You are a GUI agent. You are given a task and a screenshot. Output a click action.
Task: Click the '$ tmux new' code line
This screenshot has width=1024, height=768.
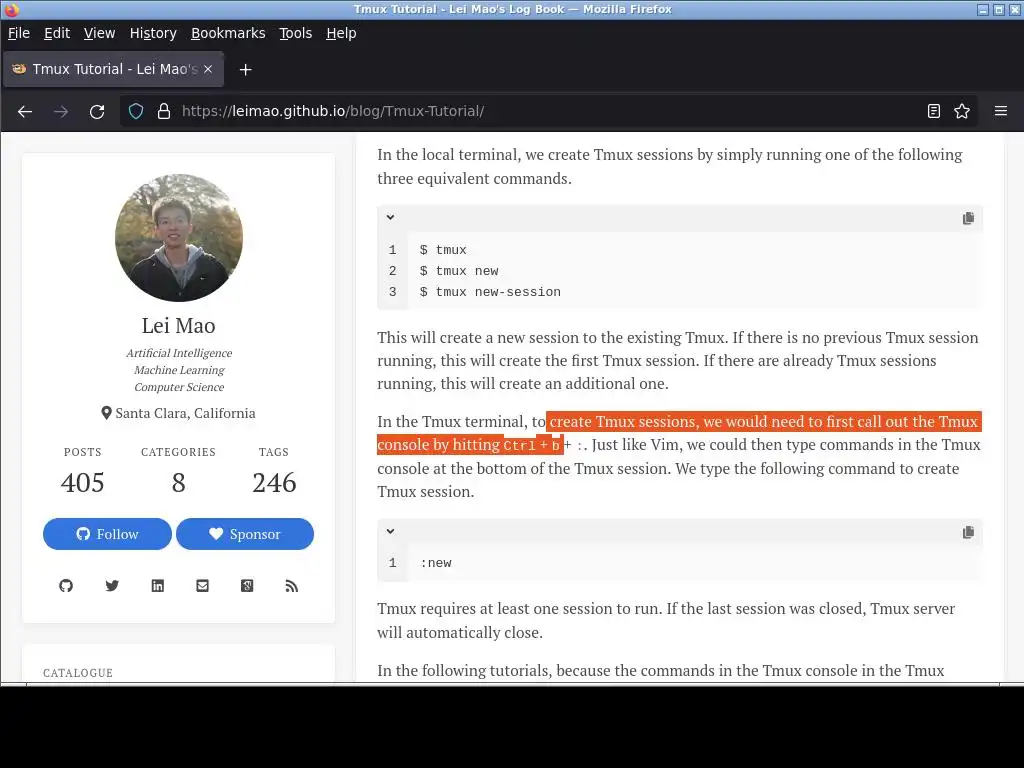pos(459,271)
